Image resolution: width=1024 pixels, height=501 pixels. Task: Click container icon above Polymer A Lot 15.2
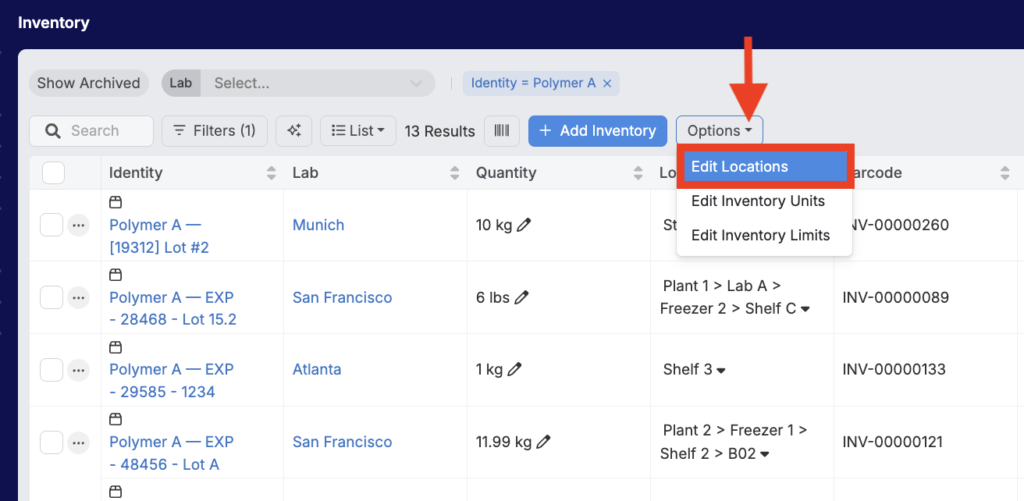[116, 274]
